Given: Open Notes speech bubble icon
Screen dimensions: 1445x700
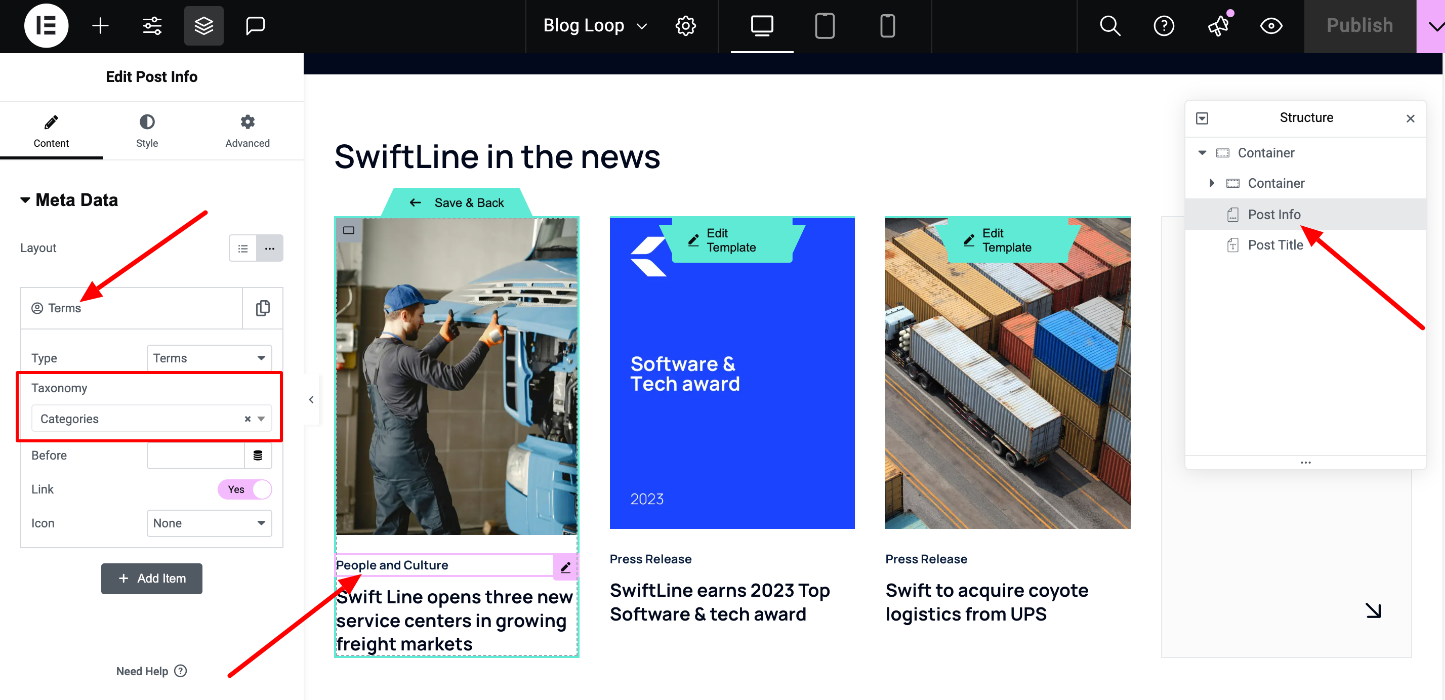Looking at the screenshot, I should pos(256,26).
